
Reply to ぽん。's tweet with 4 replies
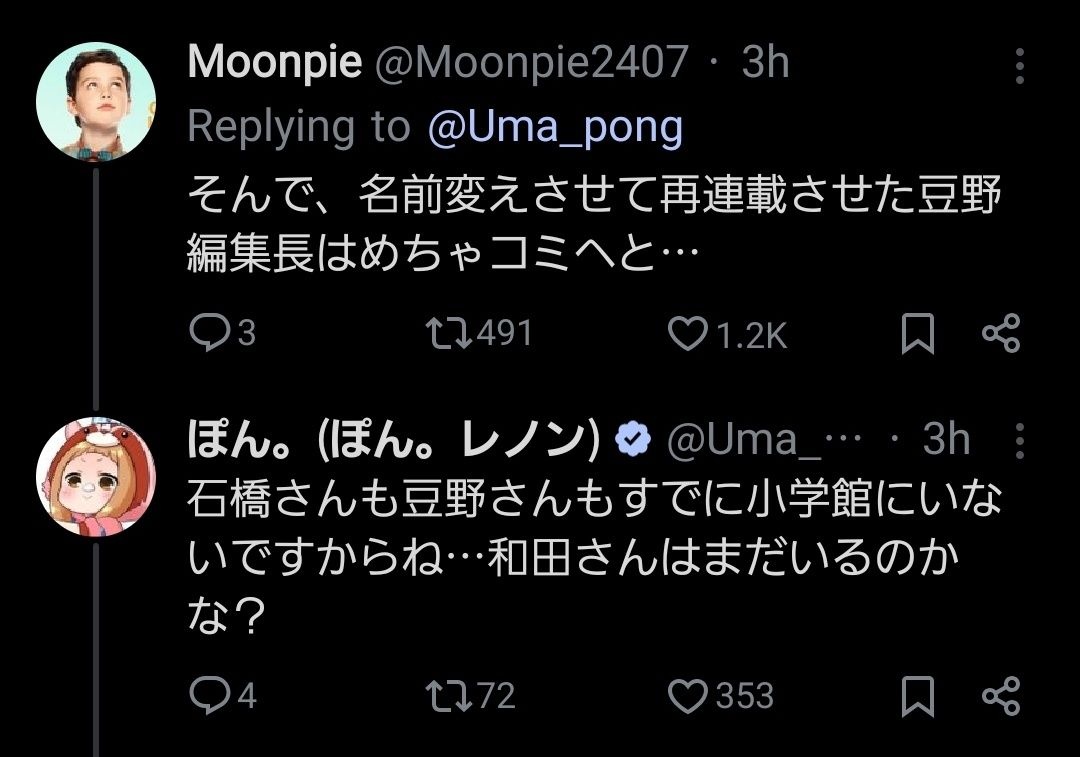pos(208,695)
